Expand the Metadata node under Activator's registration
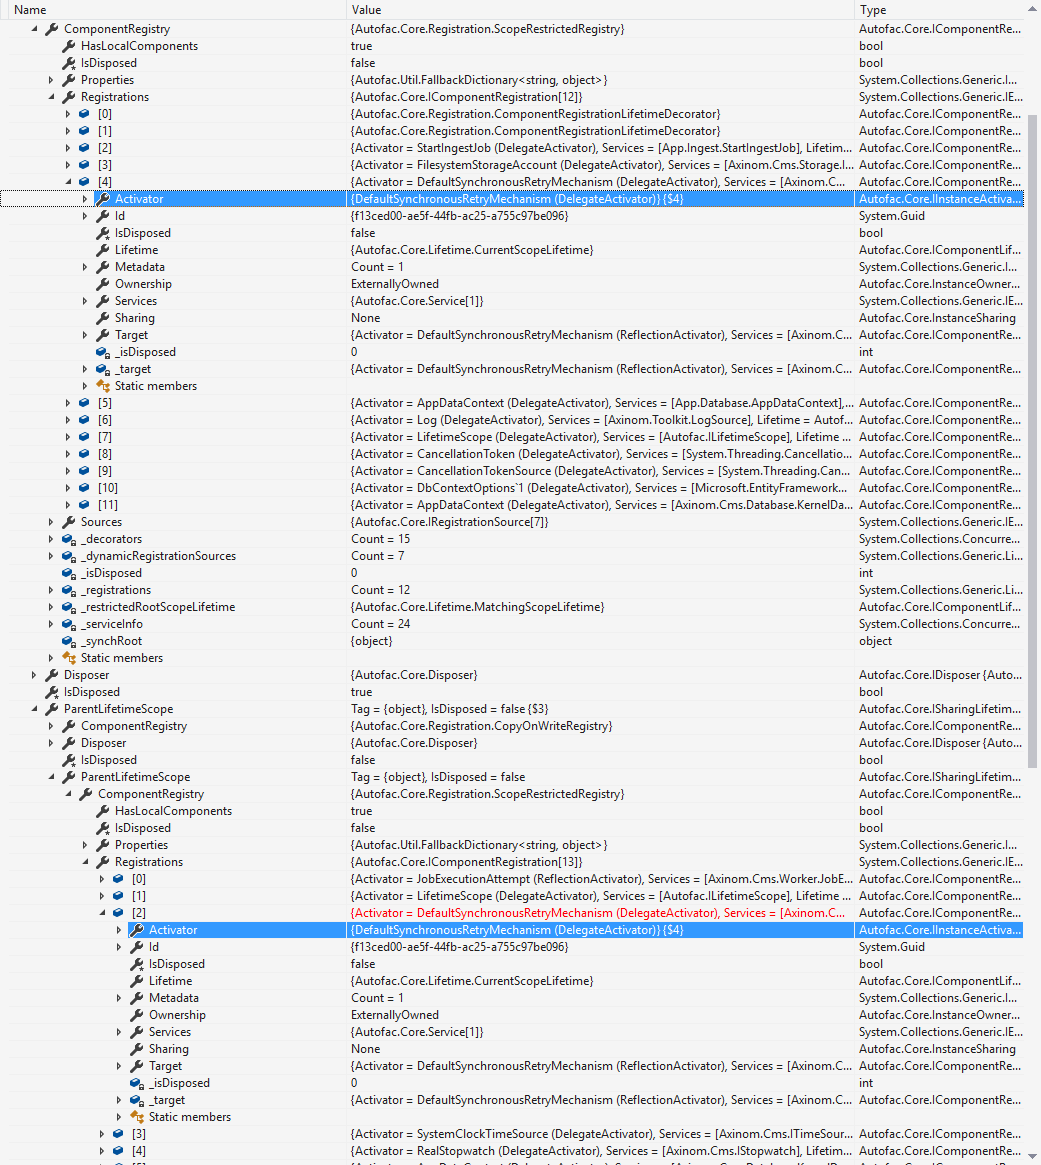 tap(86, 266)
